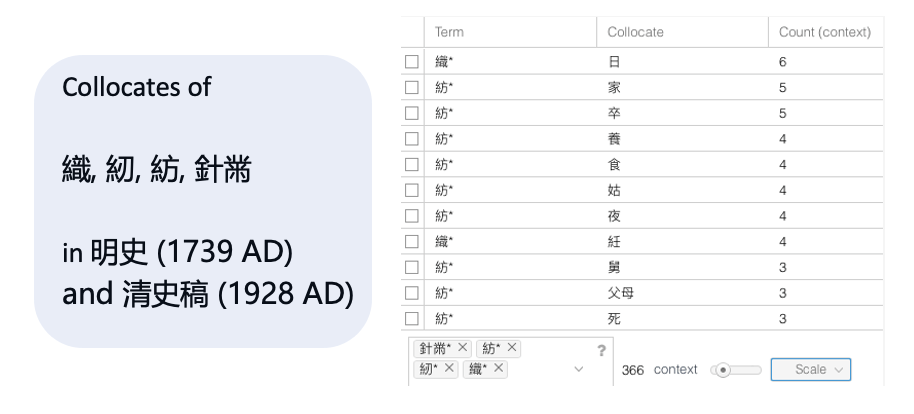This screenshot has height=414, width=914.
Task: Click the question mark help icon
Action: click(601, 350)
